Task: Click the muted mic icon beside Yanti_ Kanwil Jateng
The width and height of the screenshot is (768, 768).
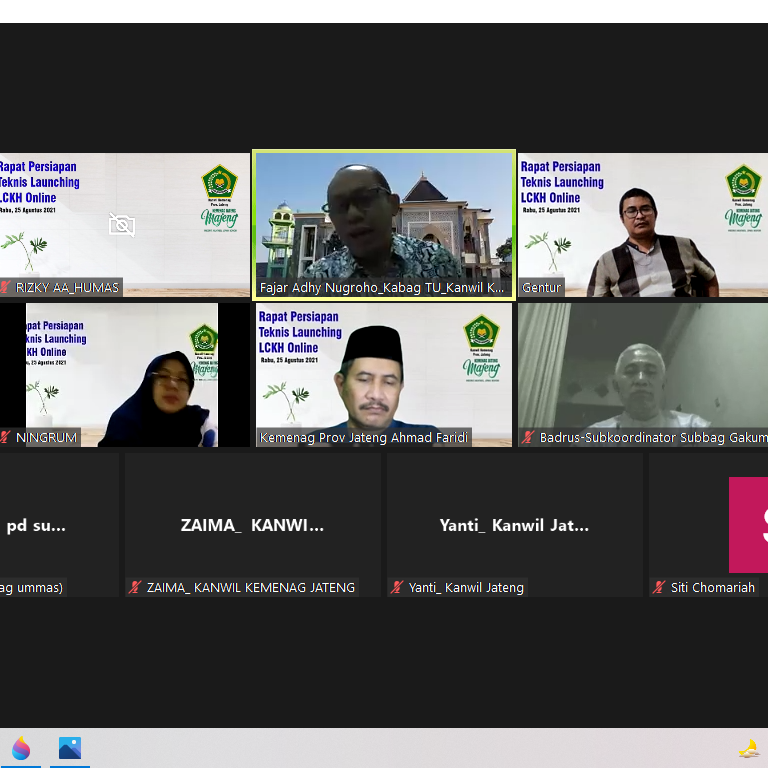Action: tap(397, 587)
